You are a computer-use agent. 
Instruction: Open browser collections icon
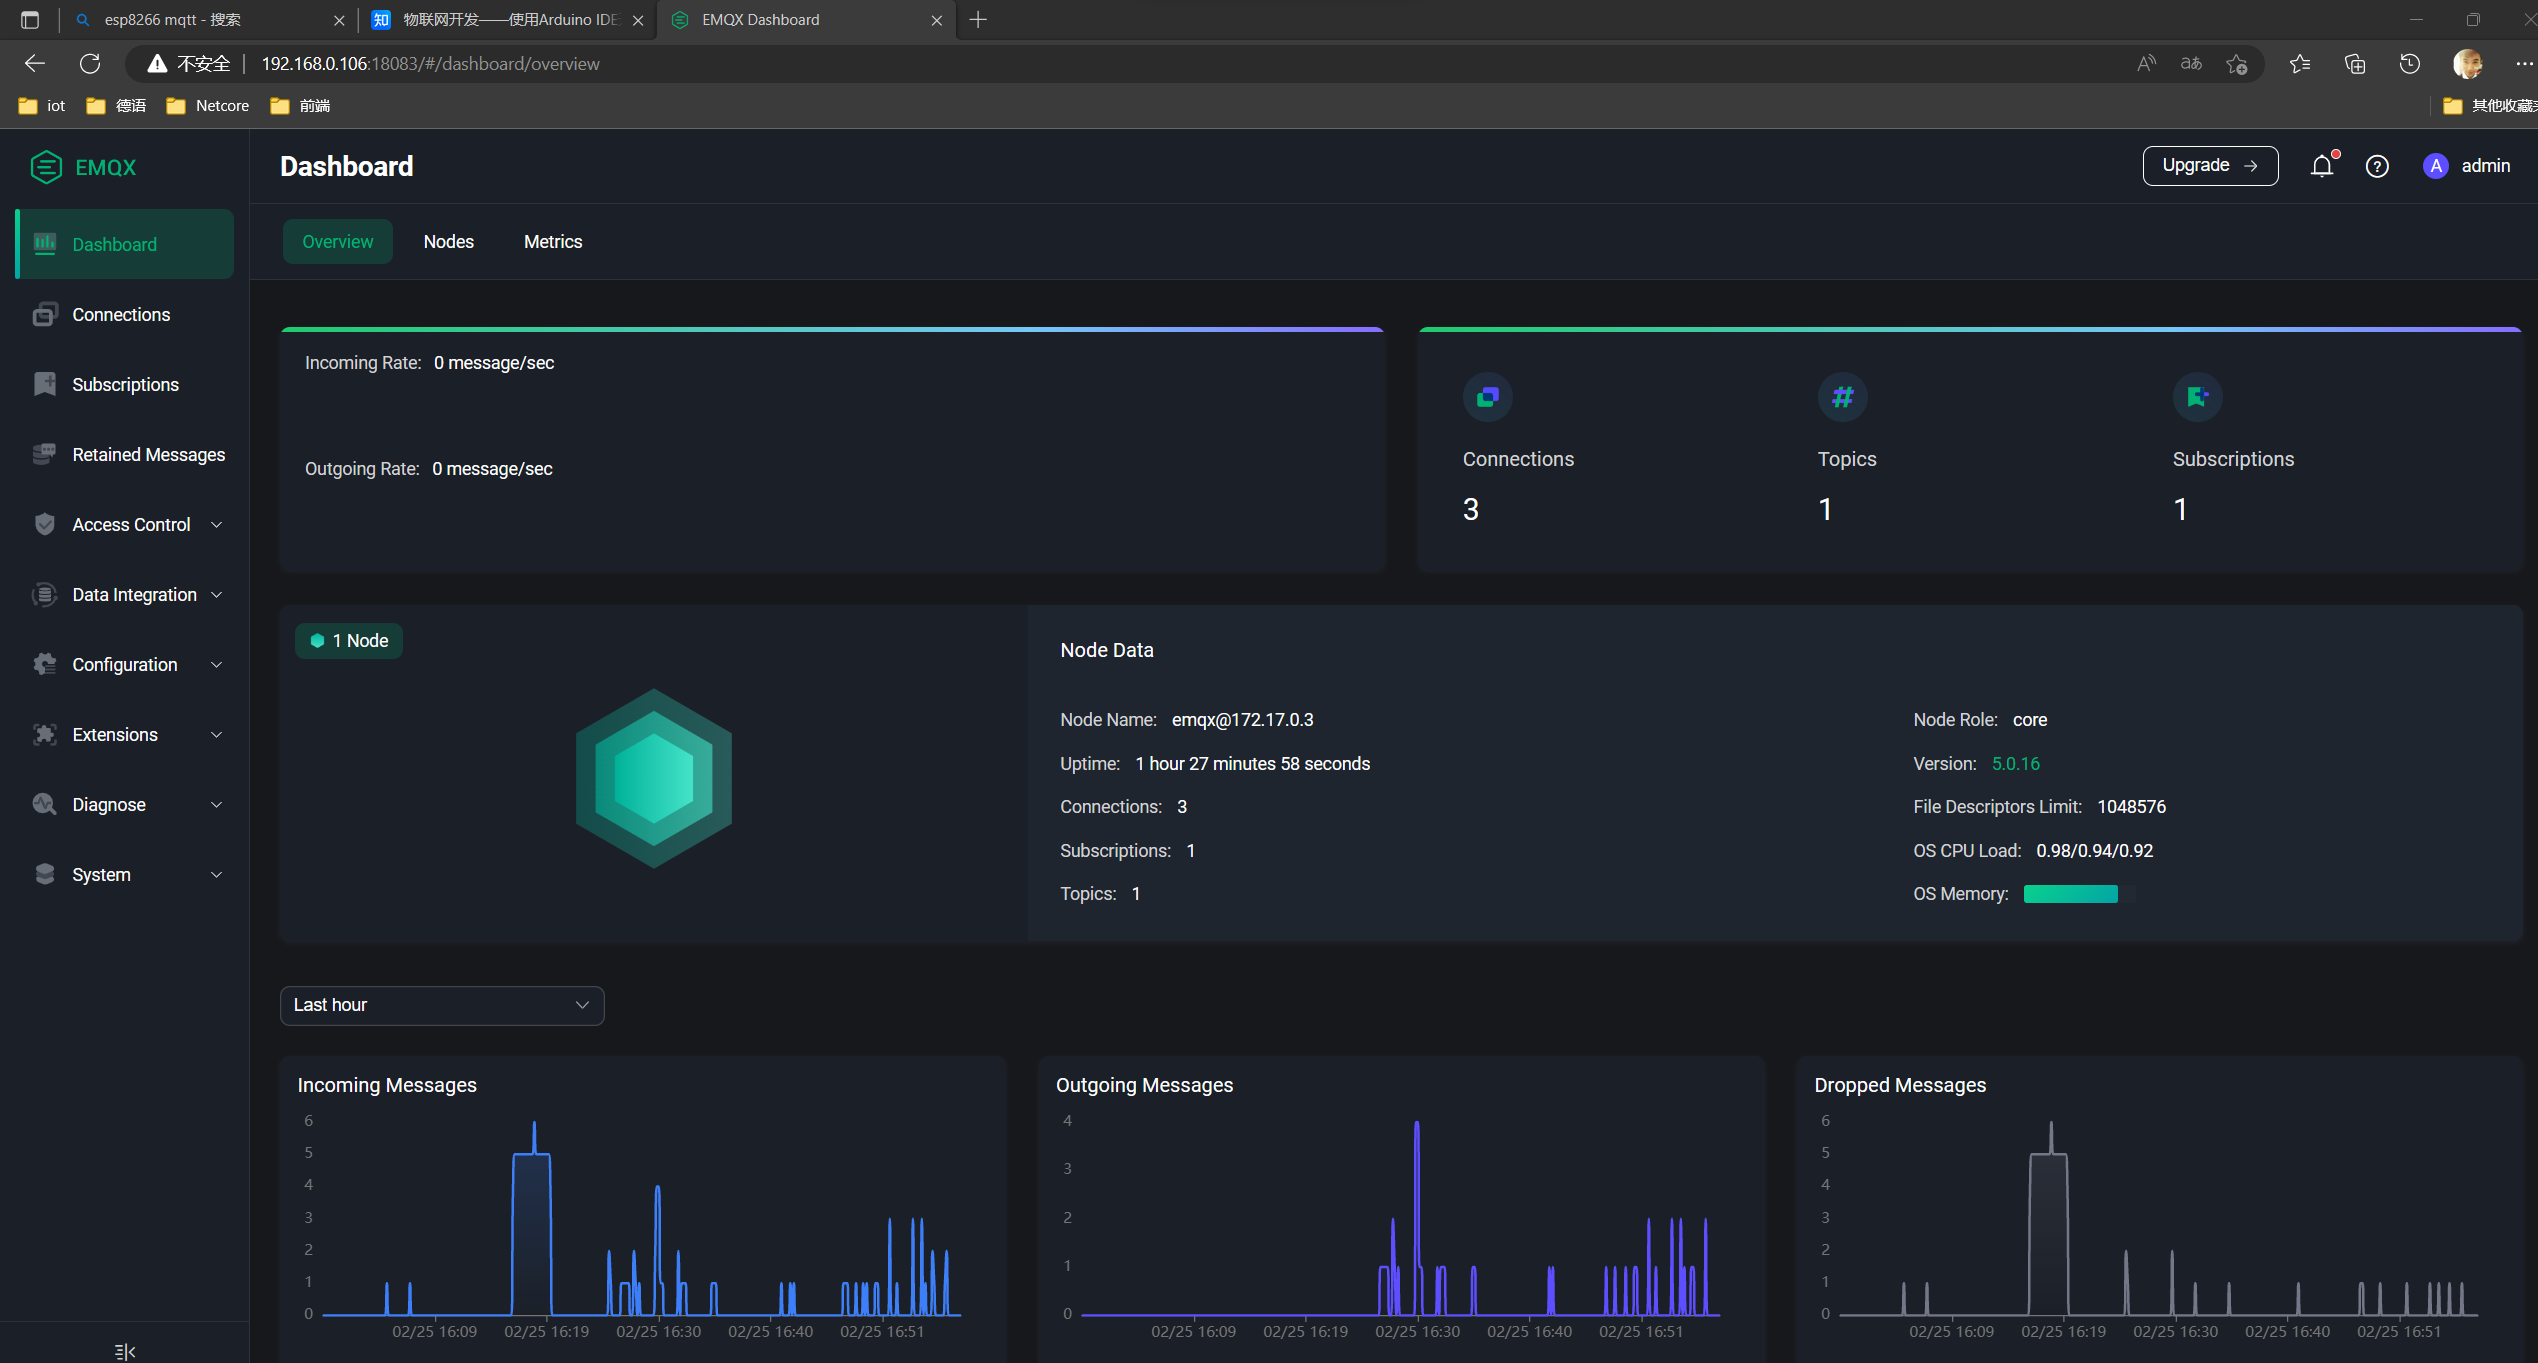point(2355,64)
